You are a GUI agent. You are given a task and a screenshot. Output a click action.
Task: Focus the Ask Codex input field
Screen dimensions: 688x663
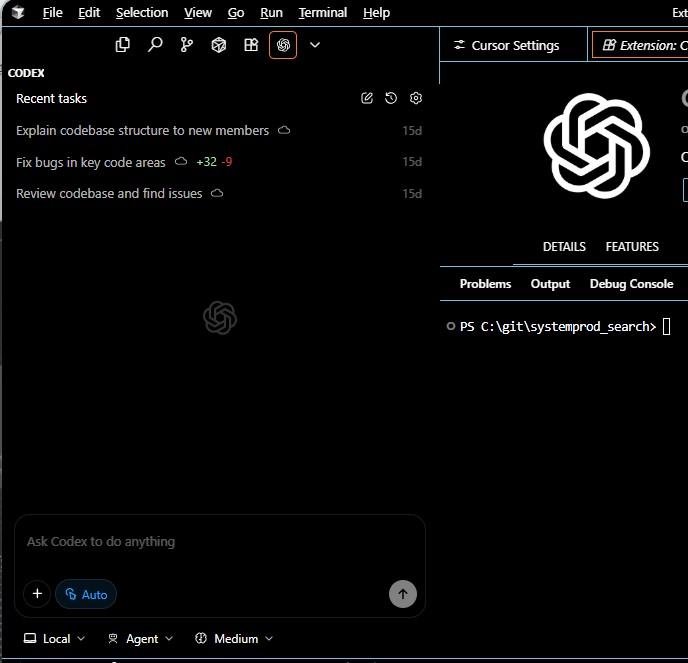tap(219, 542)
